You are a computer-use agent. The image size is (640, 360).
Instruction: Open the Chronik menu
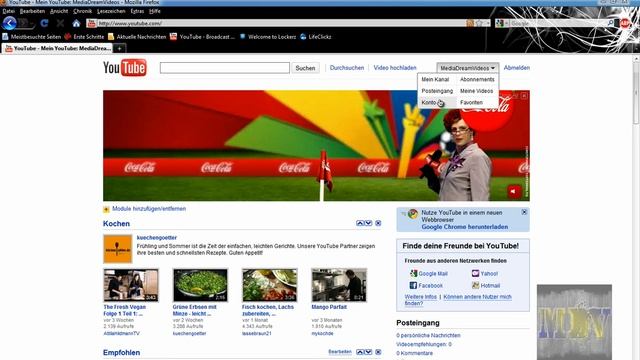pyautogui.click(x=82, y=11)
